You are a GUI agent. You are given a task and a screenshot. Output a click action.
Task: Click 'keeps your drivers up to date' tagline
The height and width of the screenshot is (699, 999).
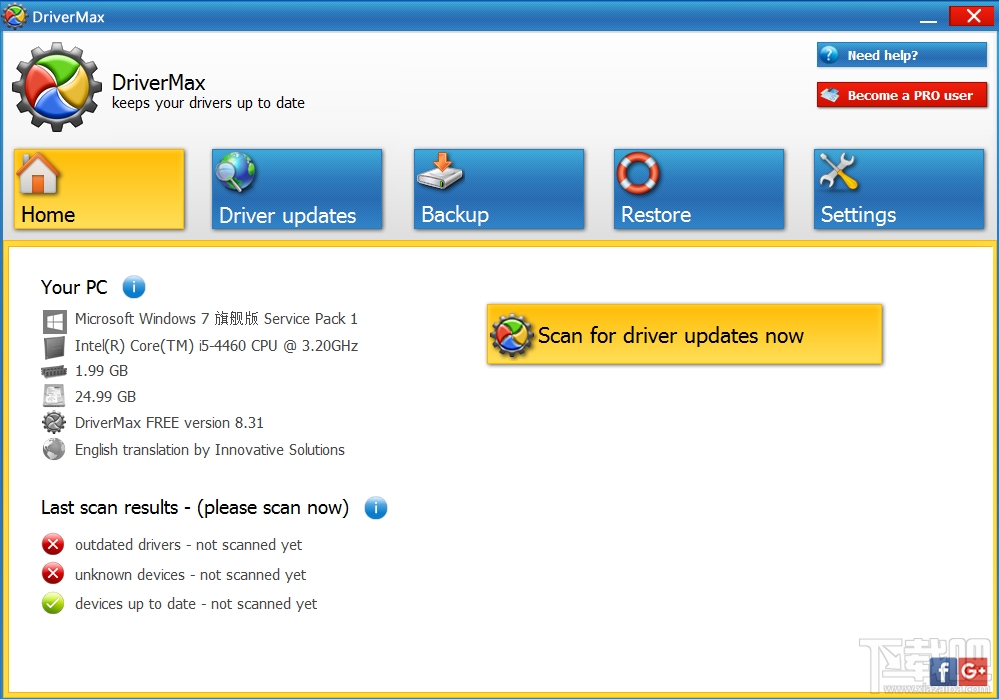click(208, 103)
